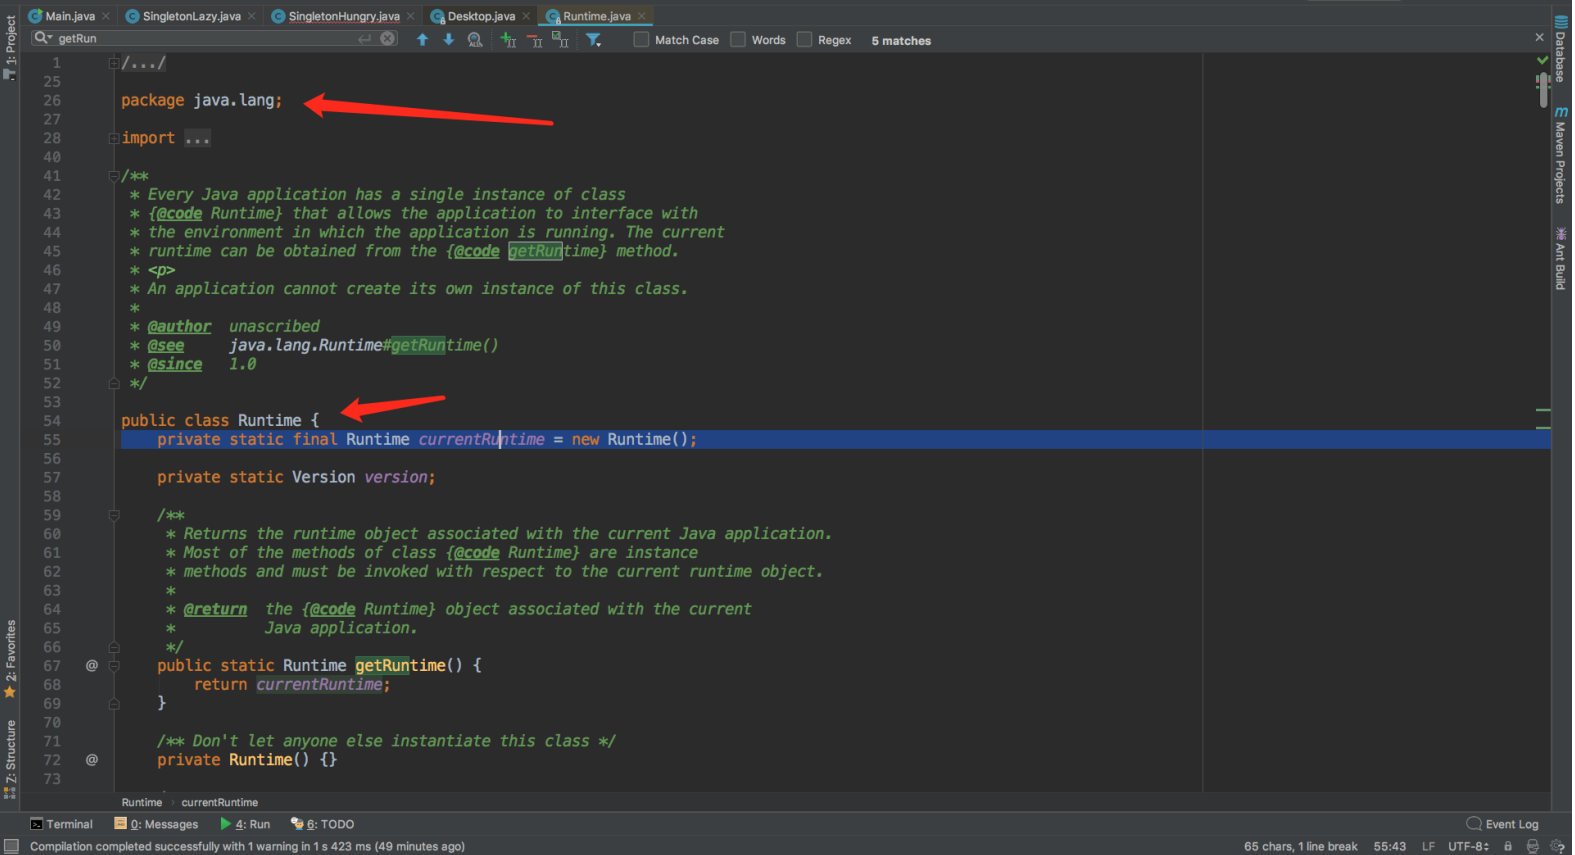This screenshot has width=1575, height=855.
Task: Click the vertical editor scrollbar thumb
Action: coord(1543,90)
